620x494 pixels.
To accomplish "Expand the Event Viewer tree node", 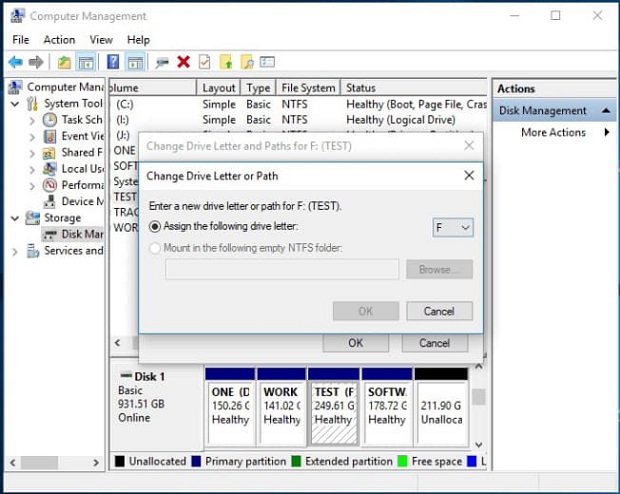I will tap(32, 137).
